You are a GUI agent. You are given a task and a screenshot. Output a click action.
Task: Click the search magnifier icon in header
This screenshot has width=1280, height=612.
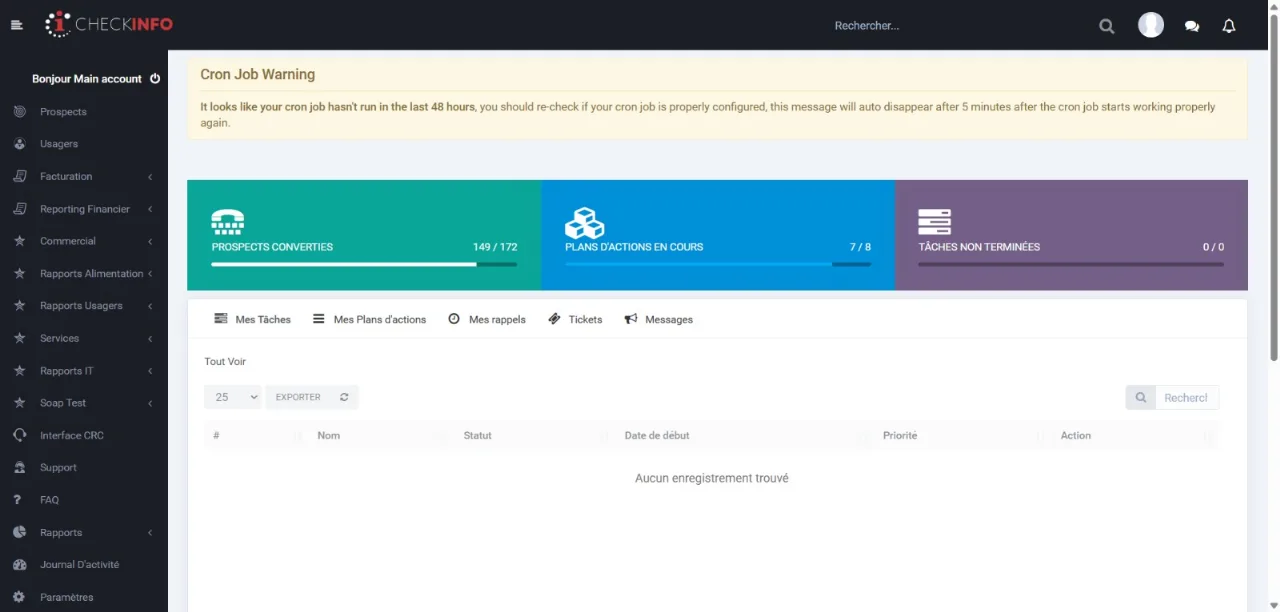point(1107,26)
